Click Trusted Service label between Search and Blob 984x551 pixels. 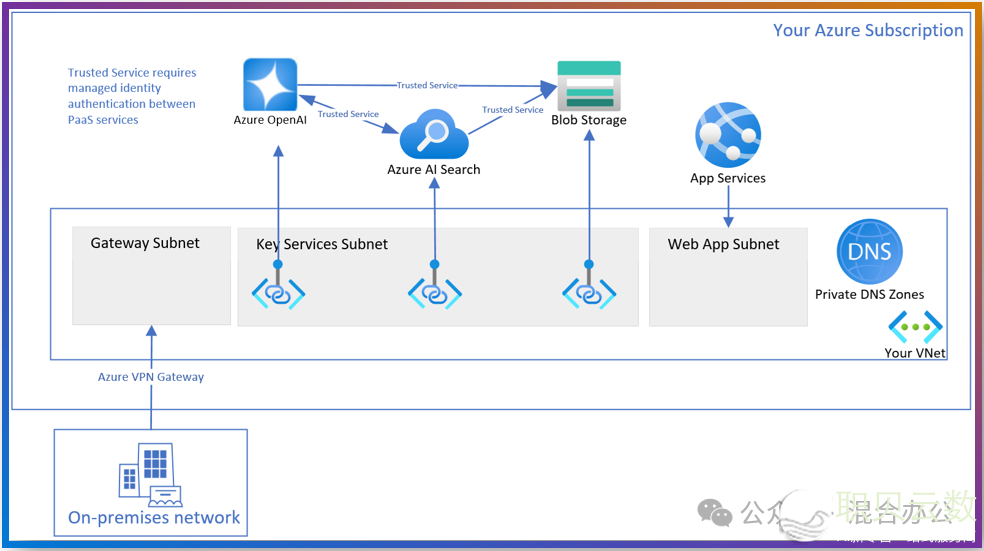point(512,110)
